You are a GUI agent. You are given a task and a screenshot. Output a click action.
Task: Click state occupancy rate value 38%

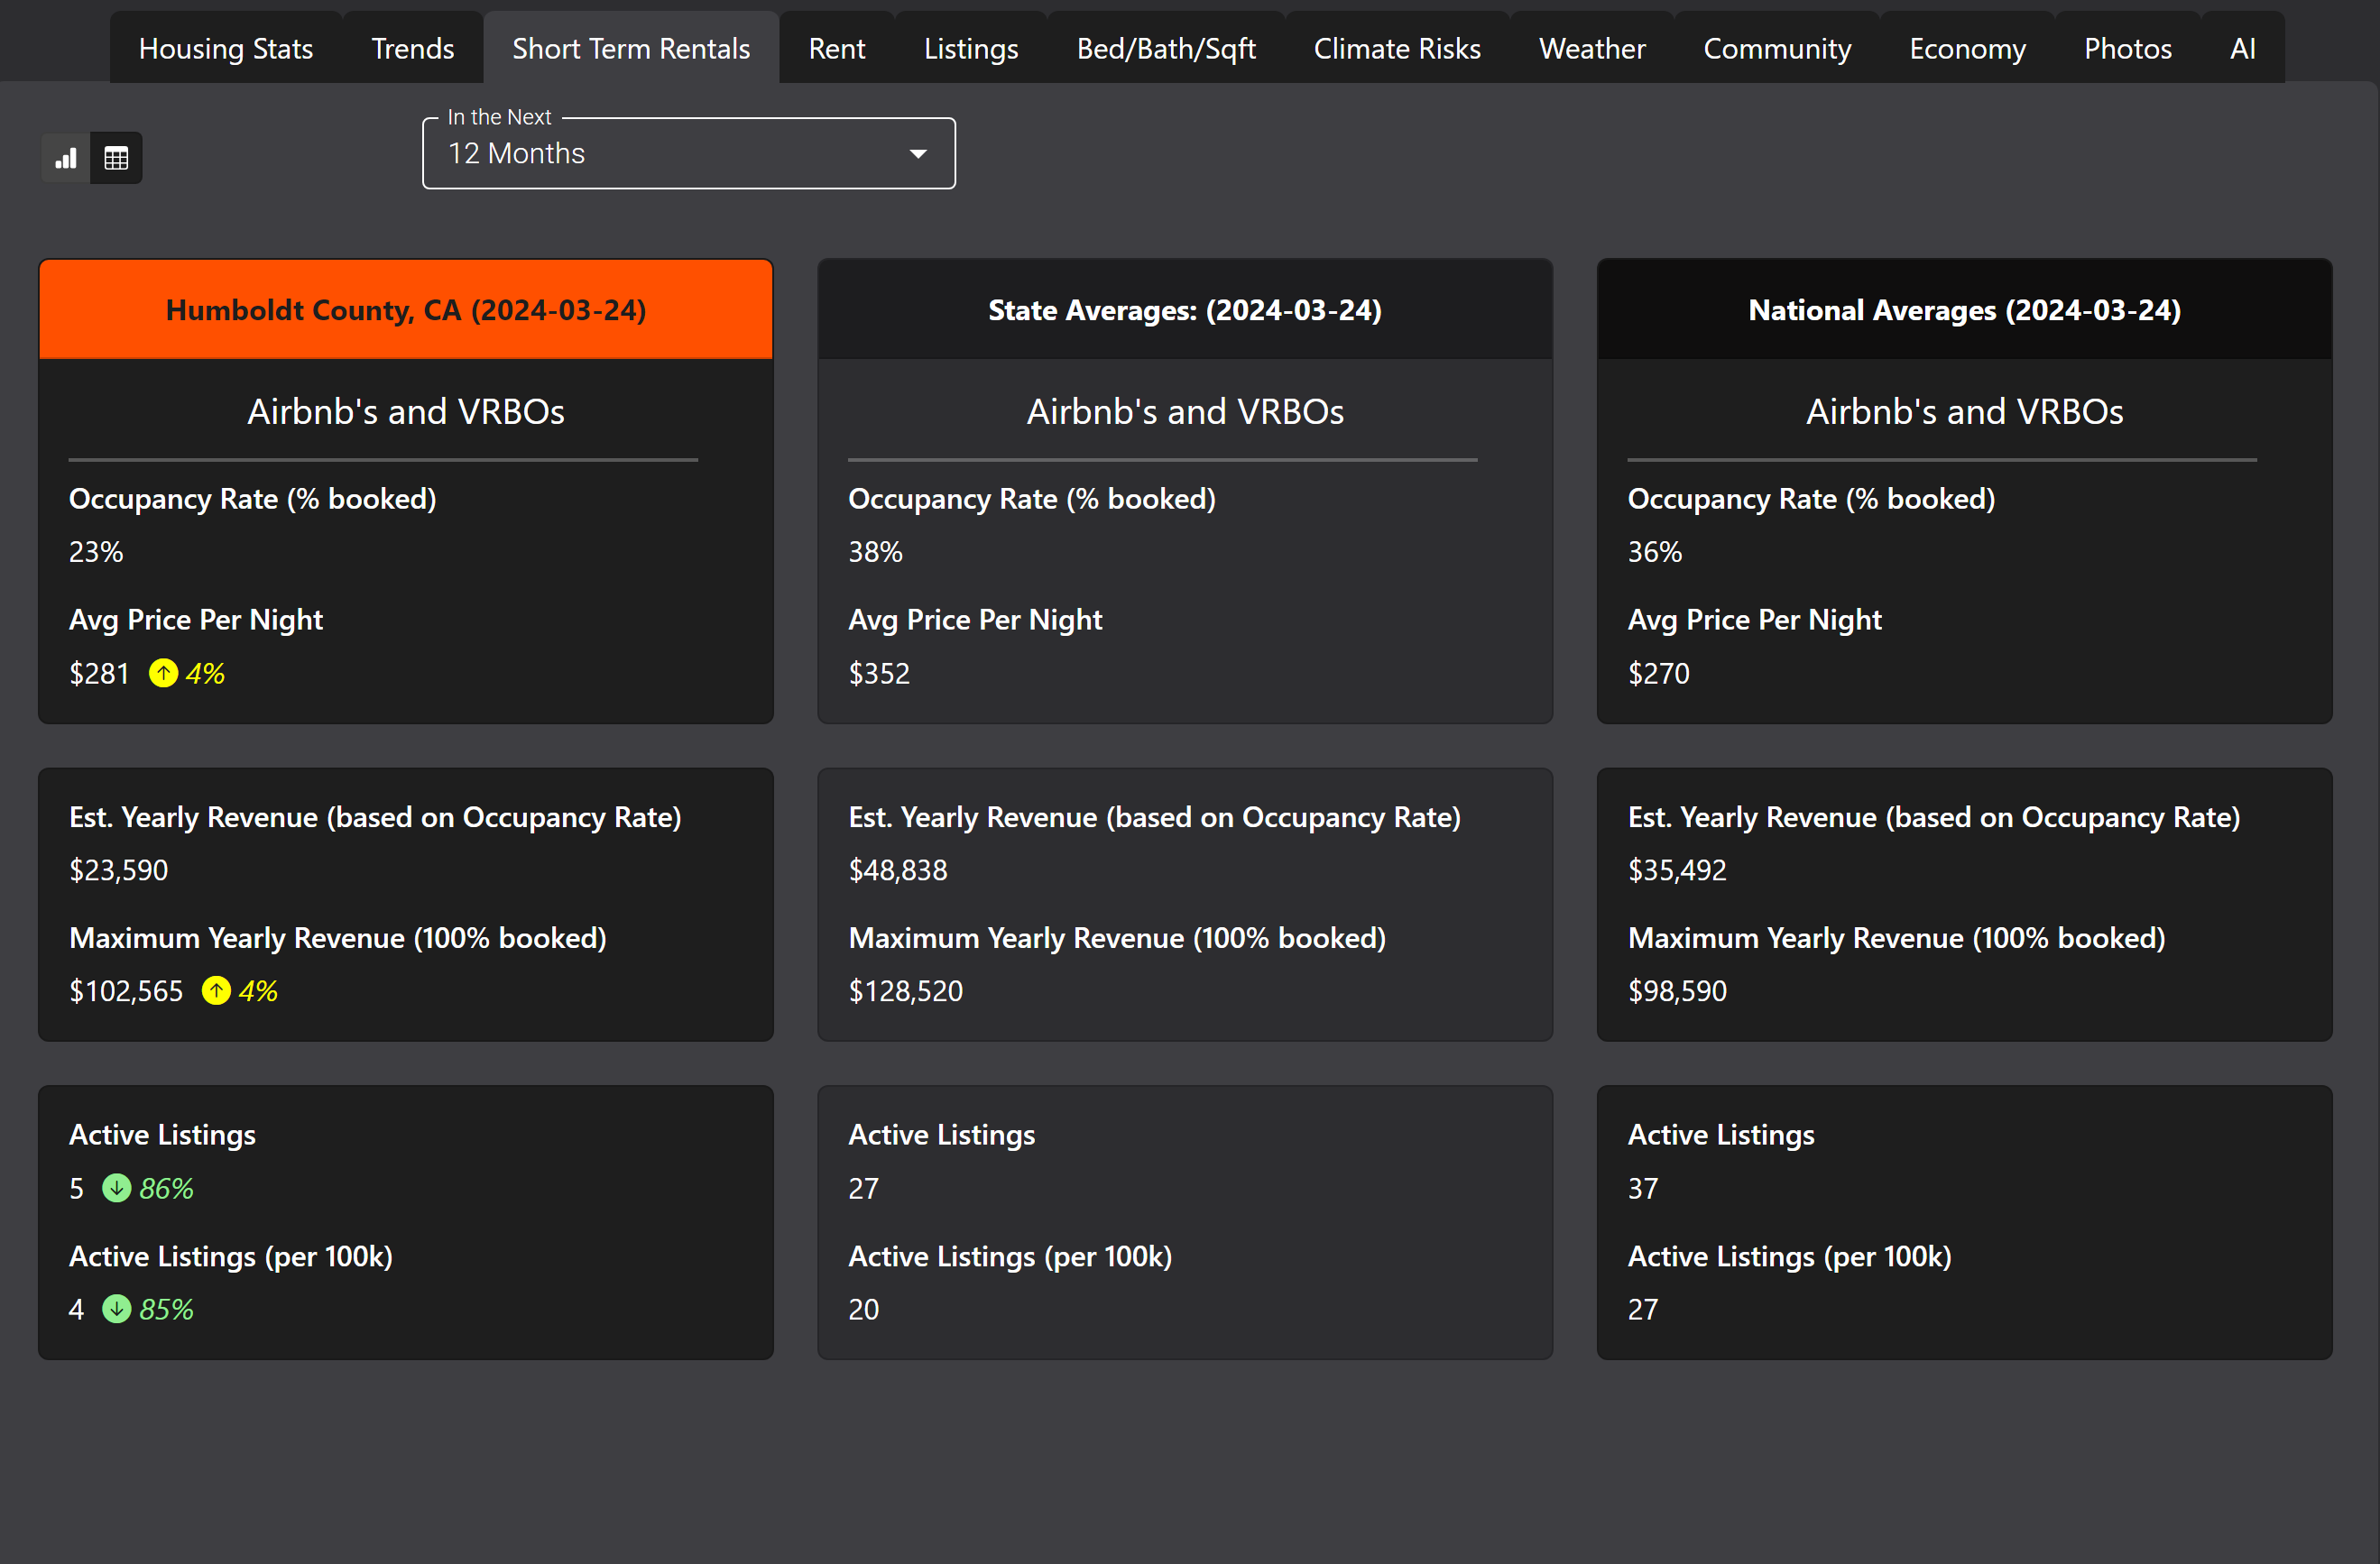point(875,552)
